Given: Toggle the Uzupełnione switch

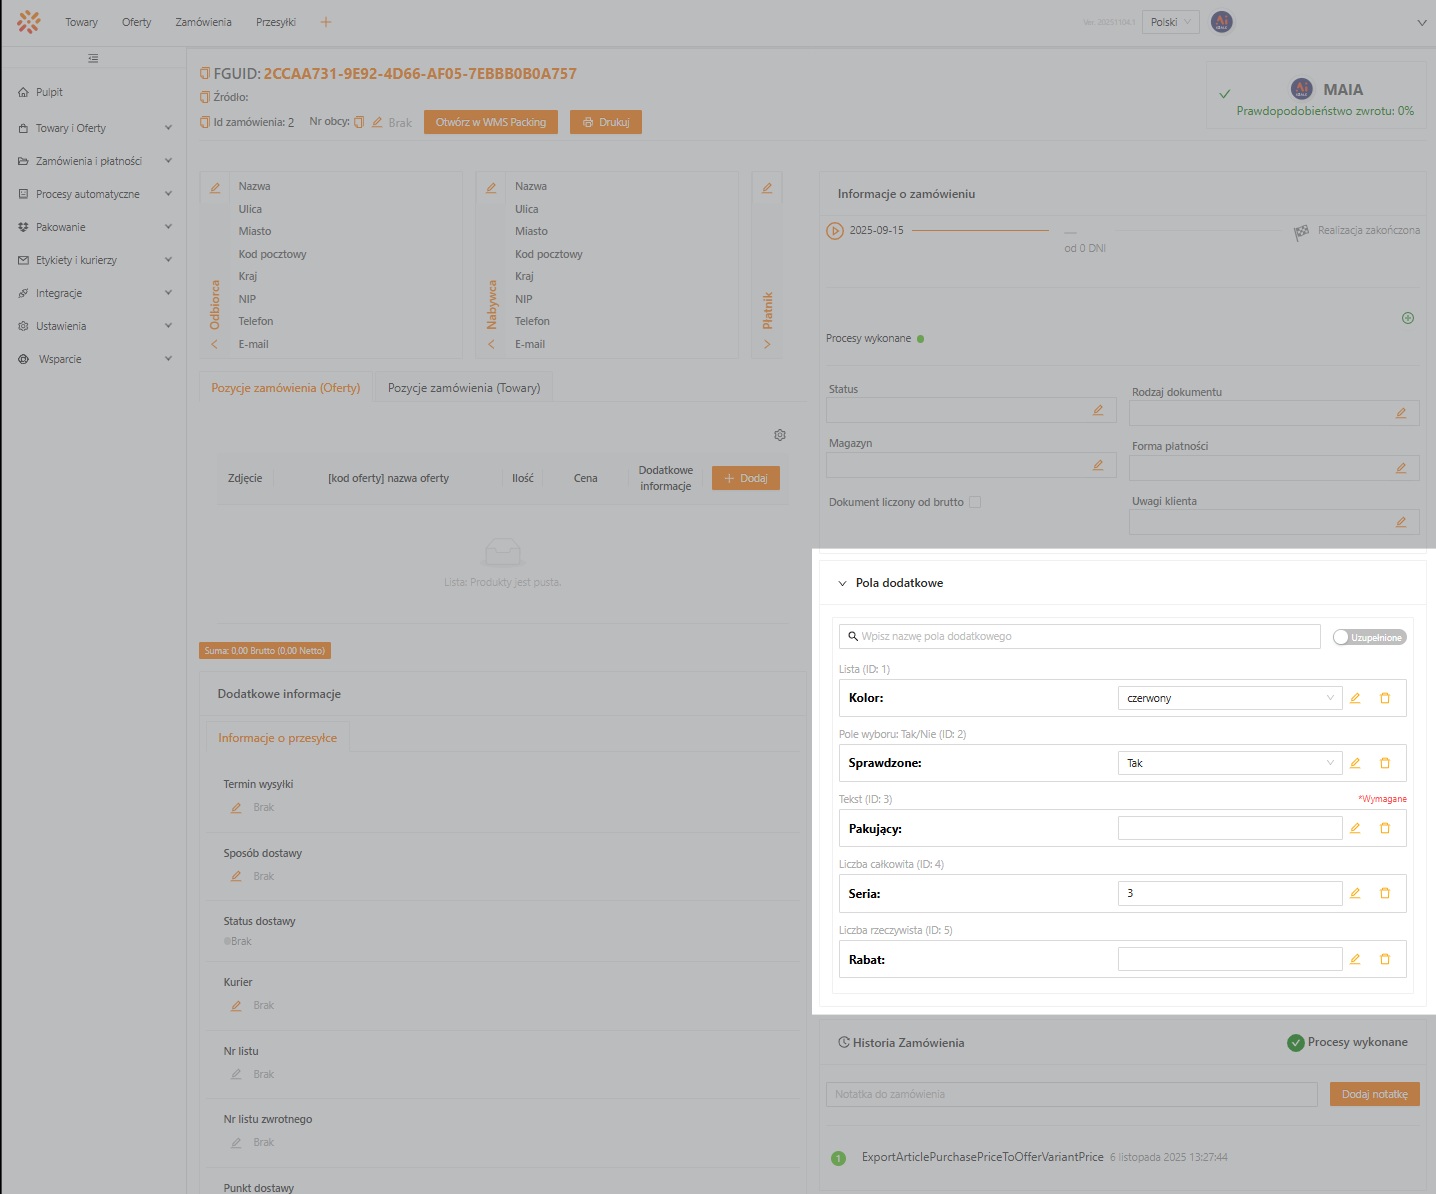Looking at the screenshot, I should coord(1369,637).
